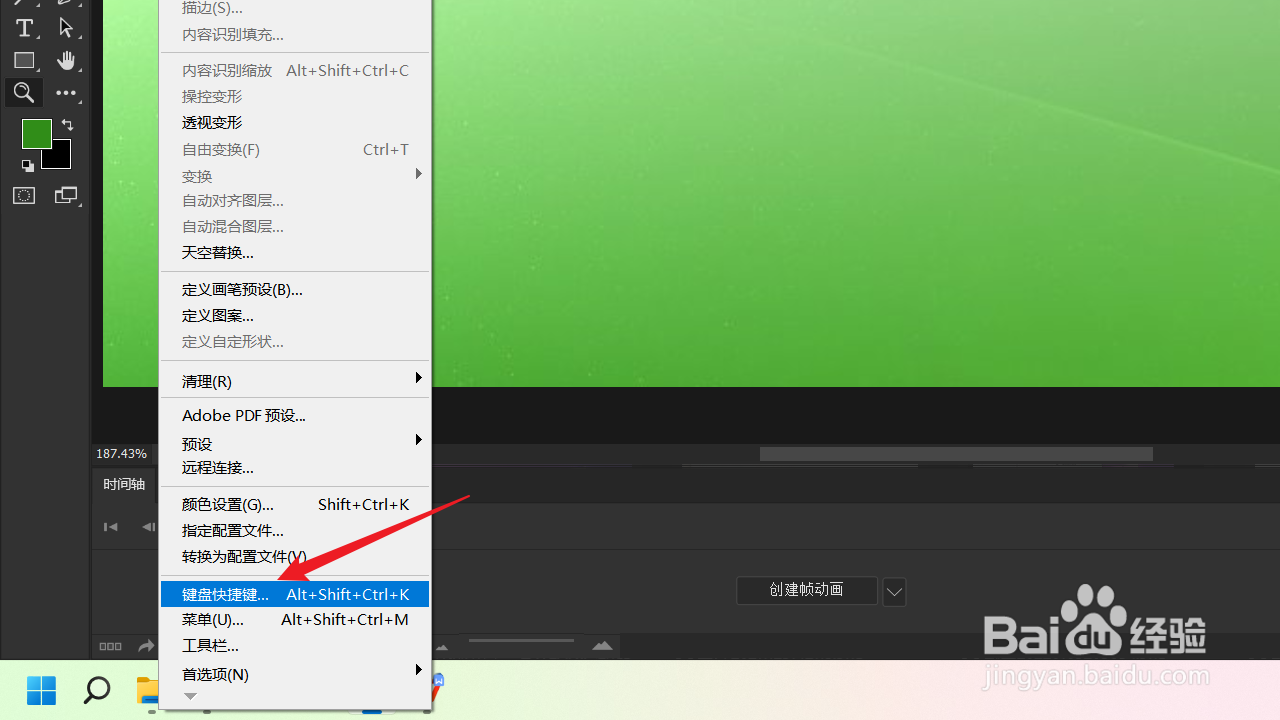Image resolution: width=1280 pixels, height=720 pixels.
Task: Open the 时间轴 panel tab
Action: [124, 484]
